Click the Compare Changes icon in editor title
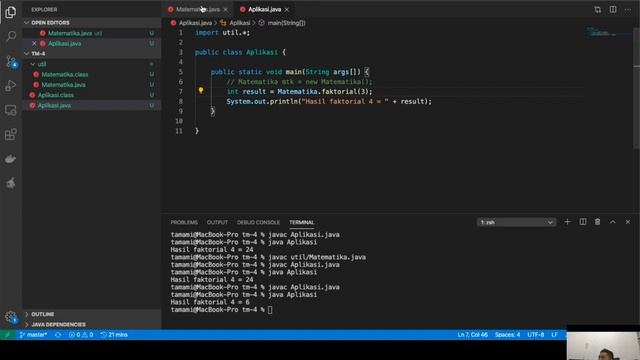 [x=598, y=9]
